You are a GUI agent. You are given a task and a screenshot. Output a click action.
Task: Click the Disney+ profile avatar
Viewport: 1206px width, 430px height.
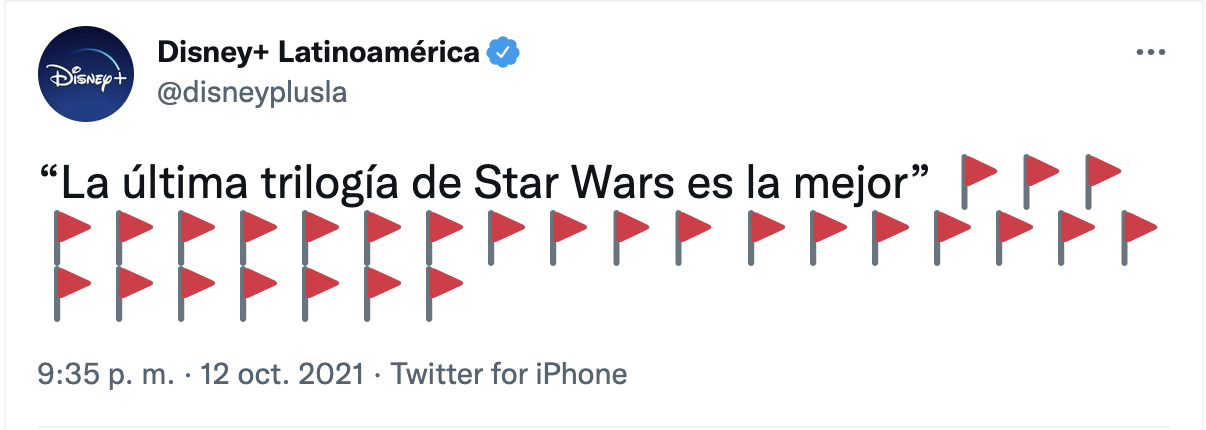click(x=84, y=73)
